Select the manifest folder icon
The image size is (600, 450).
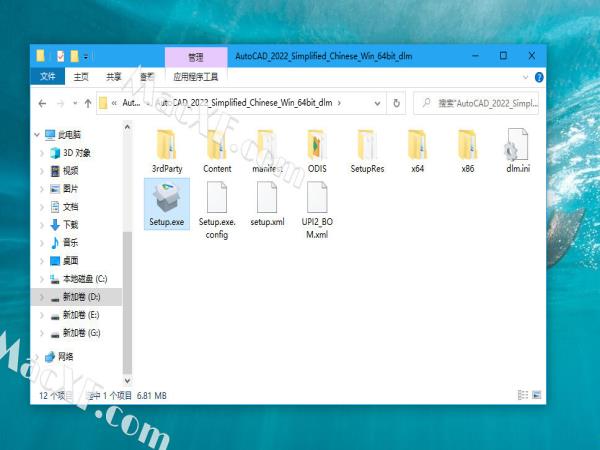pos(267,145)
